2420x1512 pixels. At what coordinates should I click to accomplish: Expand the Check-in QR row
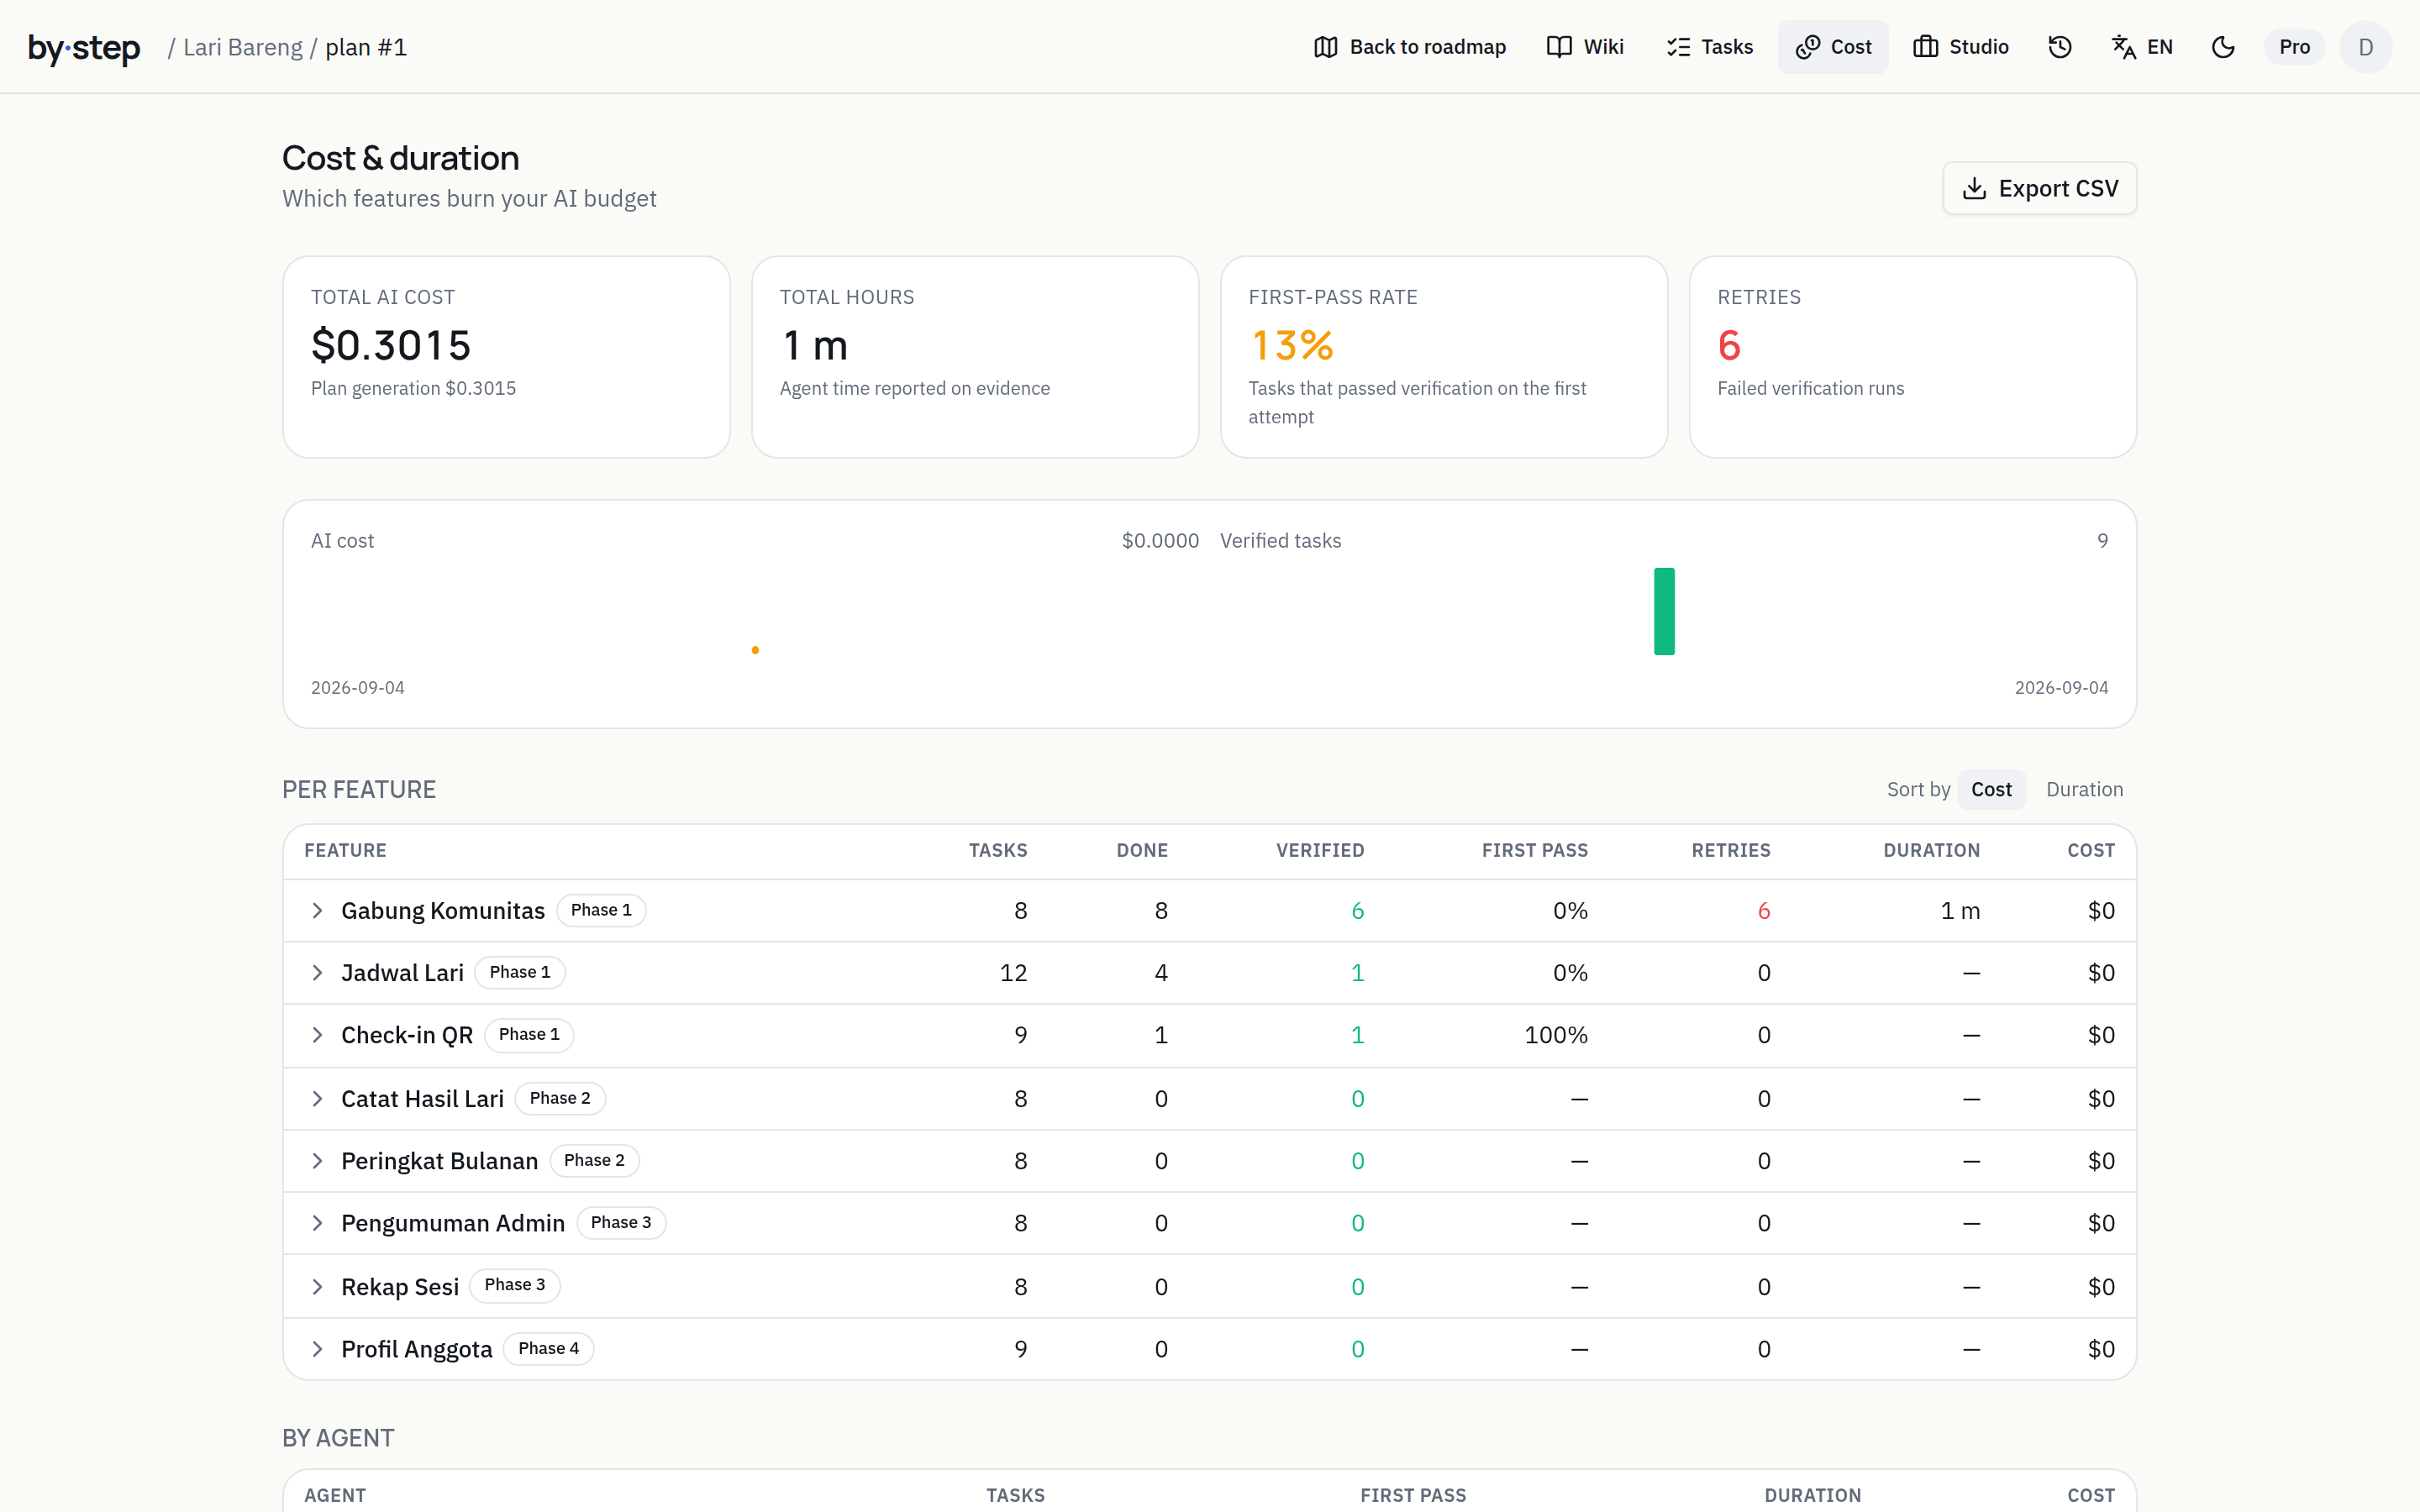pos(317,1035)
